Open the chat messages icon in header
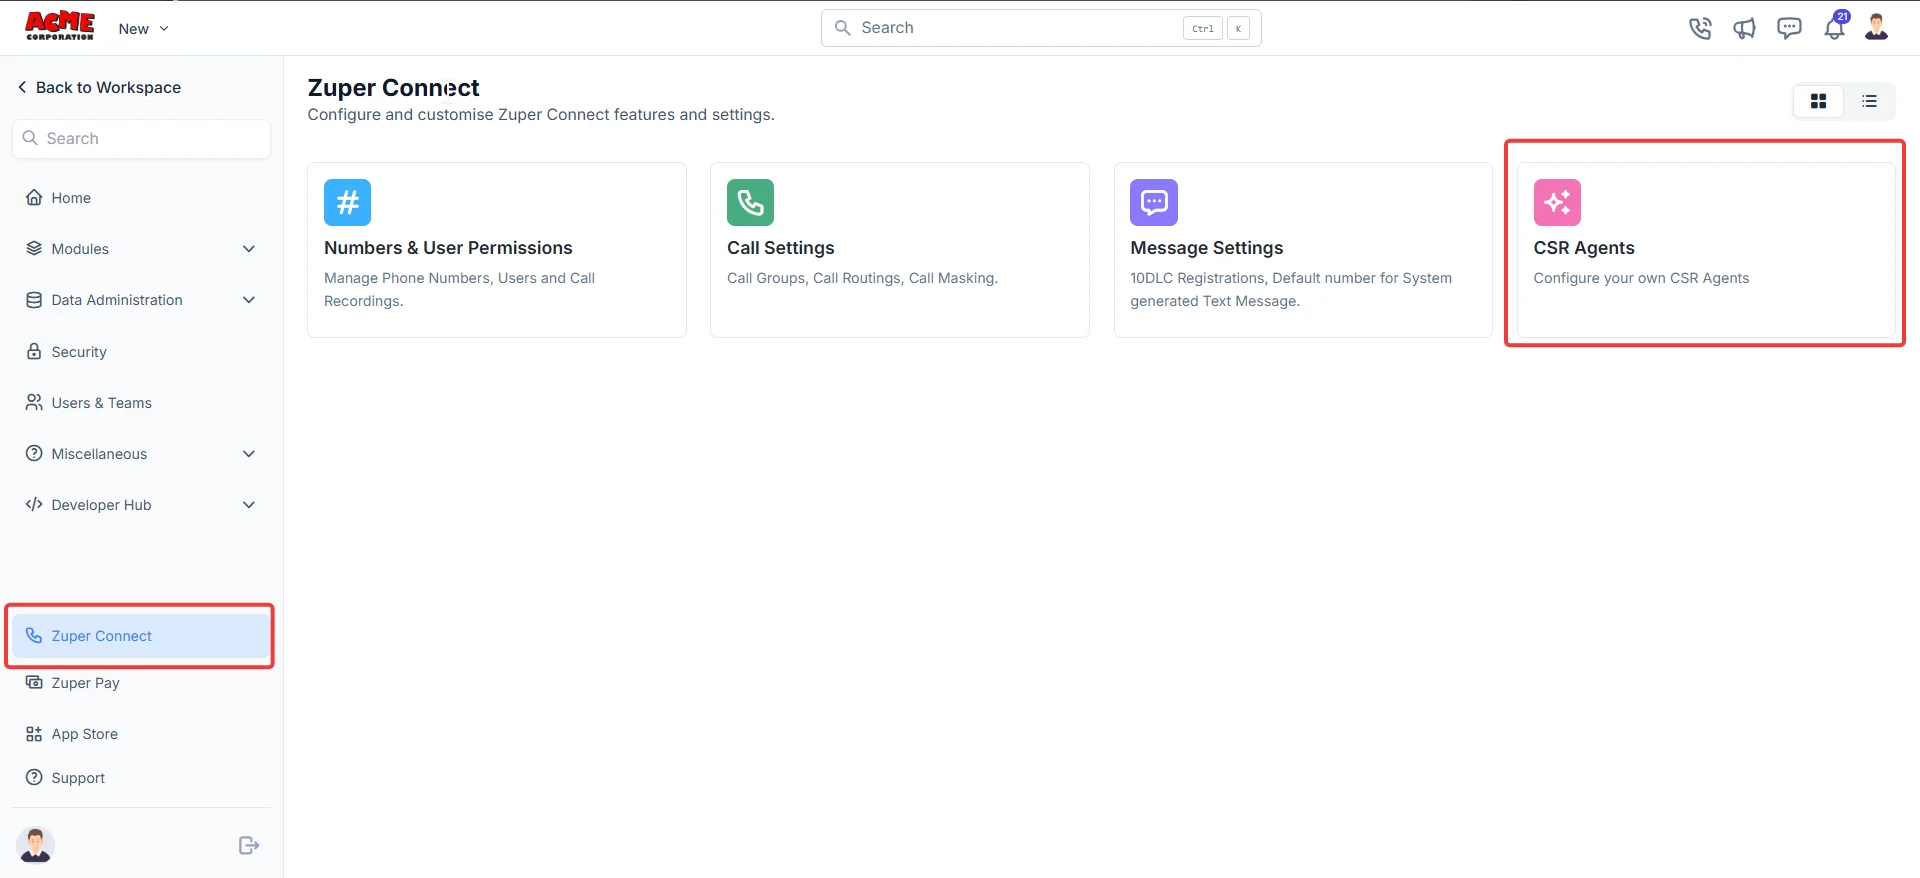This screenshot has height=878, width=1920. click(1789, 28)
